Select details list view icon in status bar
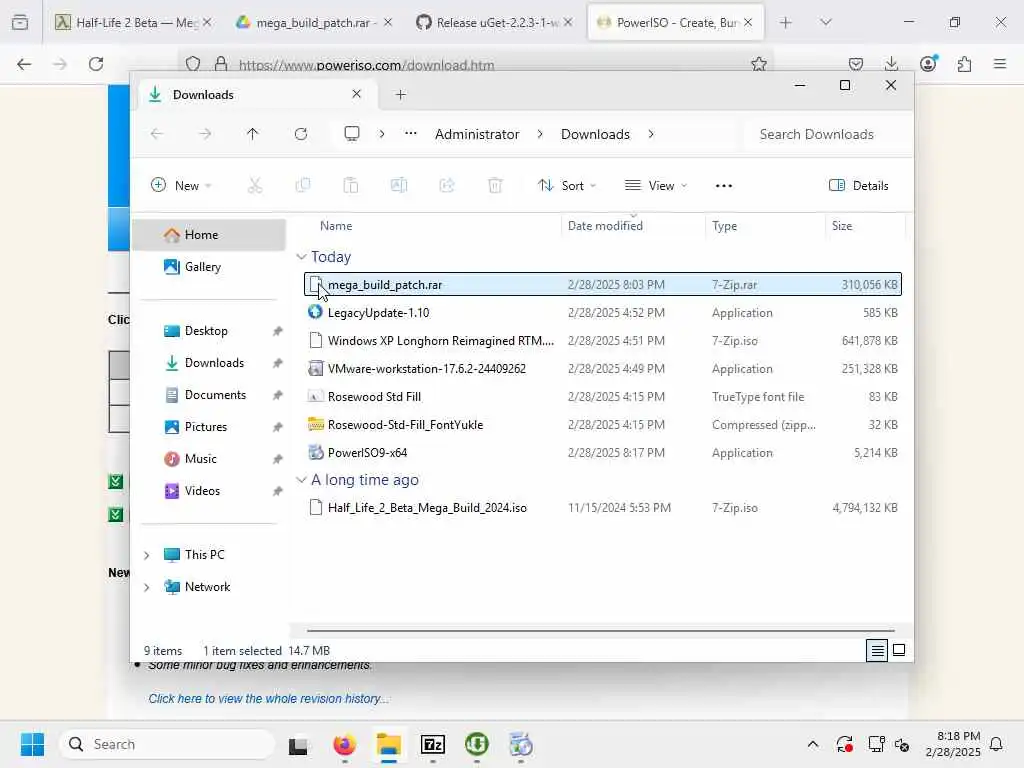1024x768 pixels. pyautogui.click(x=877, y=650)
